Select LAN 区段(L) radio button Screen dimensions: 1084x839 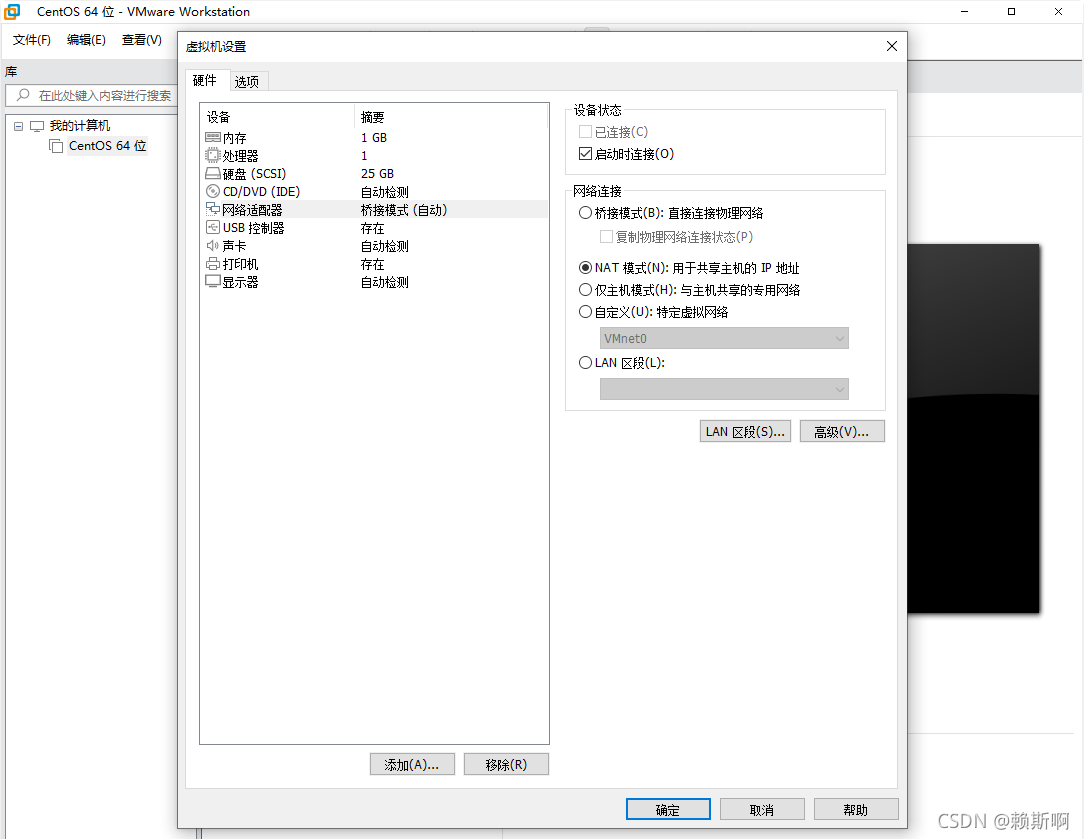coord(586,362)
